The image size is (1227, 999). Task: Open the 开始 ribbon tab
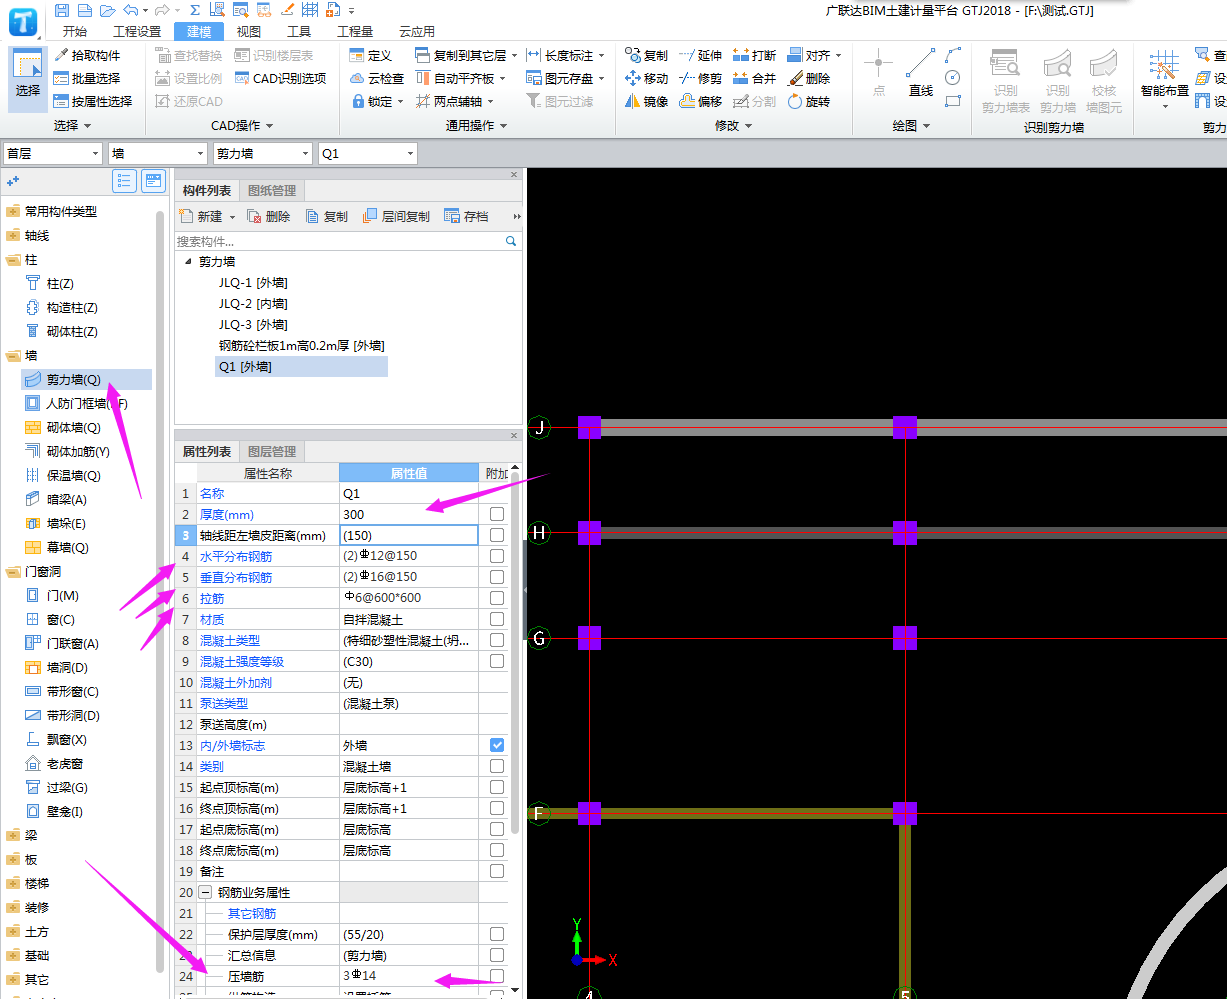coord(74,31)
